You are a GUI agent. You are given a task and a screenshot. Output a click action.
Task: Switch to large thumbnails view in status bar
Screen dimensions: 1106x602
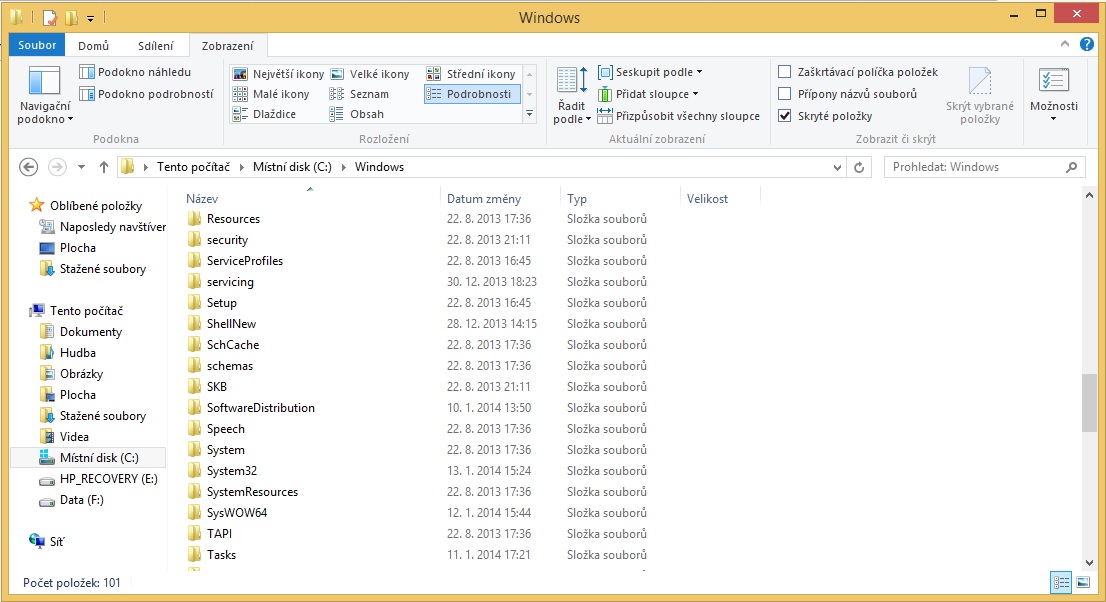pyautogui.click(x=1083, y=582)
